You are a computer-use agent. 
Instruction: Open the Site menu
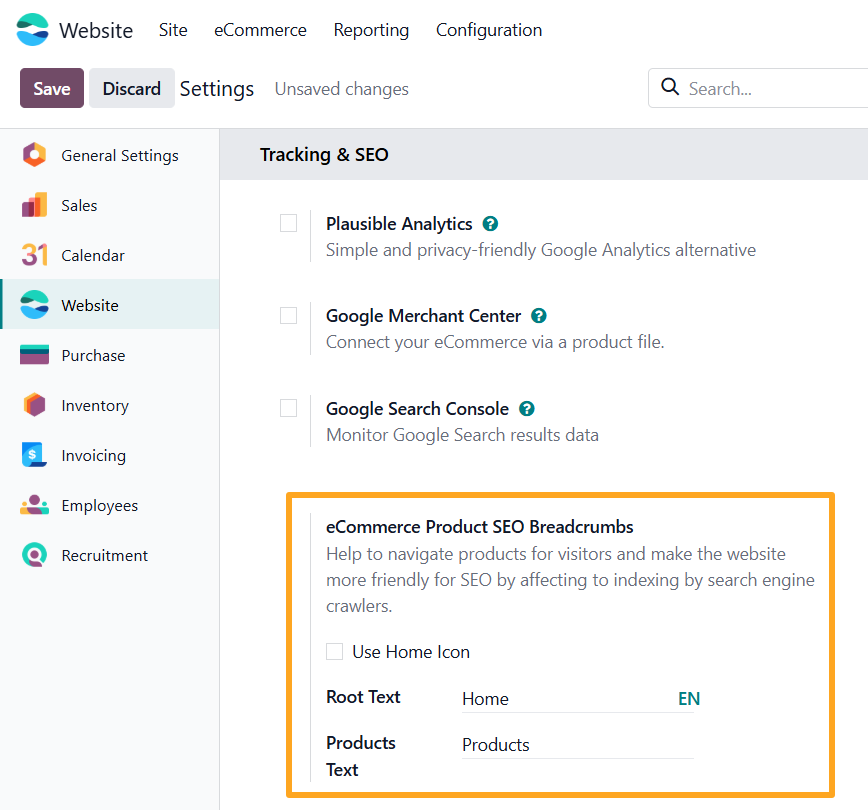[173, 30]
